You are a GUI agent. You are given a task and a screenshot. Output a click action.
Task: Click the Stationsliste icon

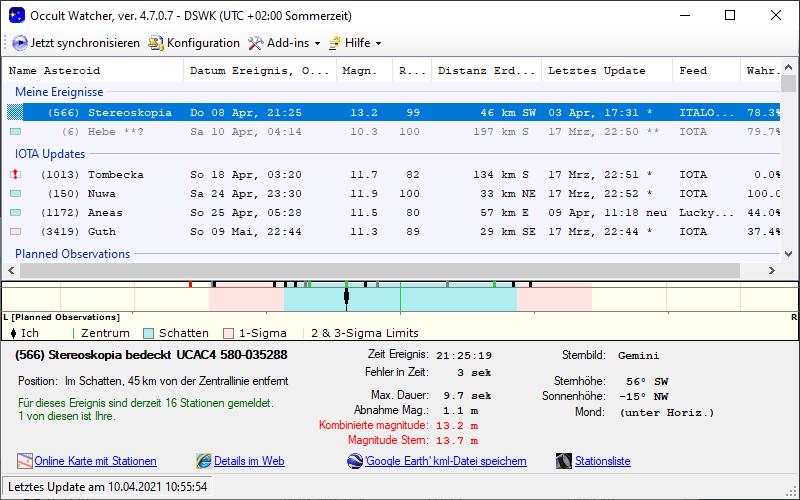pyautogui.click(x=564, y=461)
